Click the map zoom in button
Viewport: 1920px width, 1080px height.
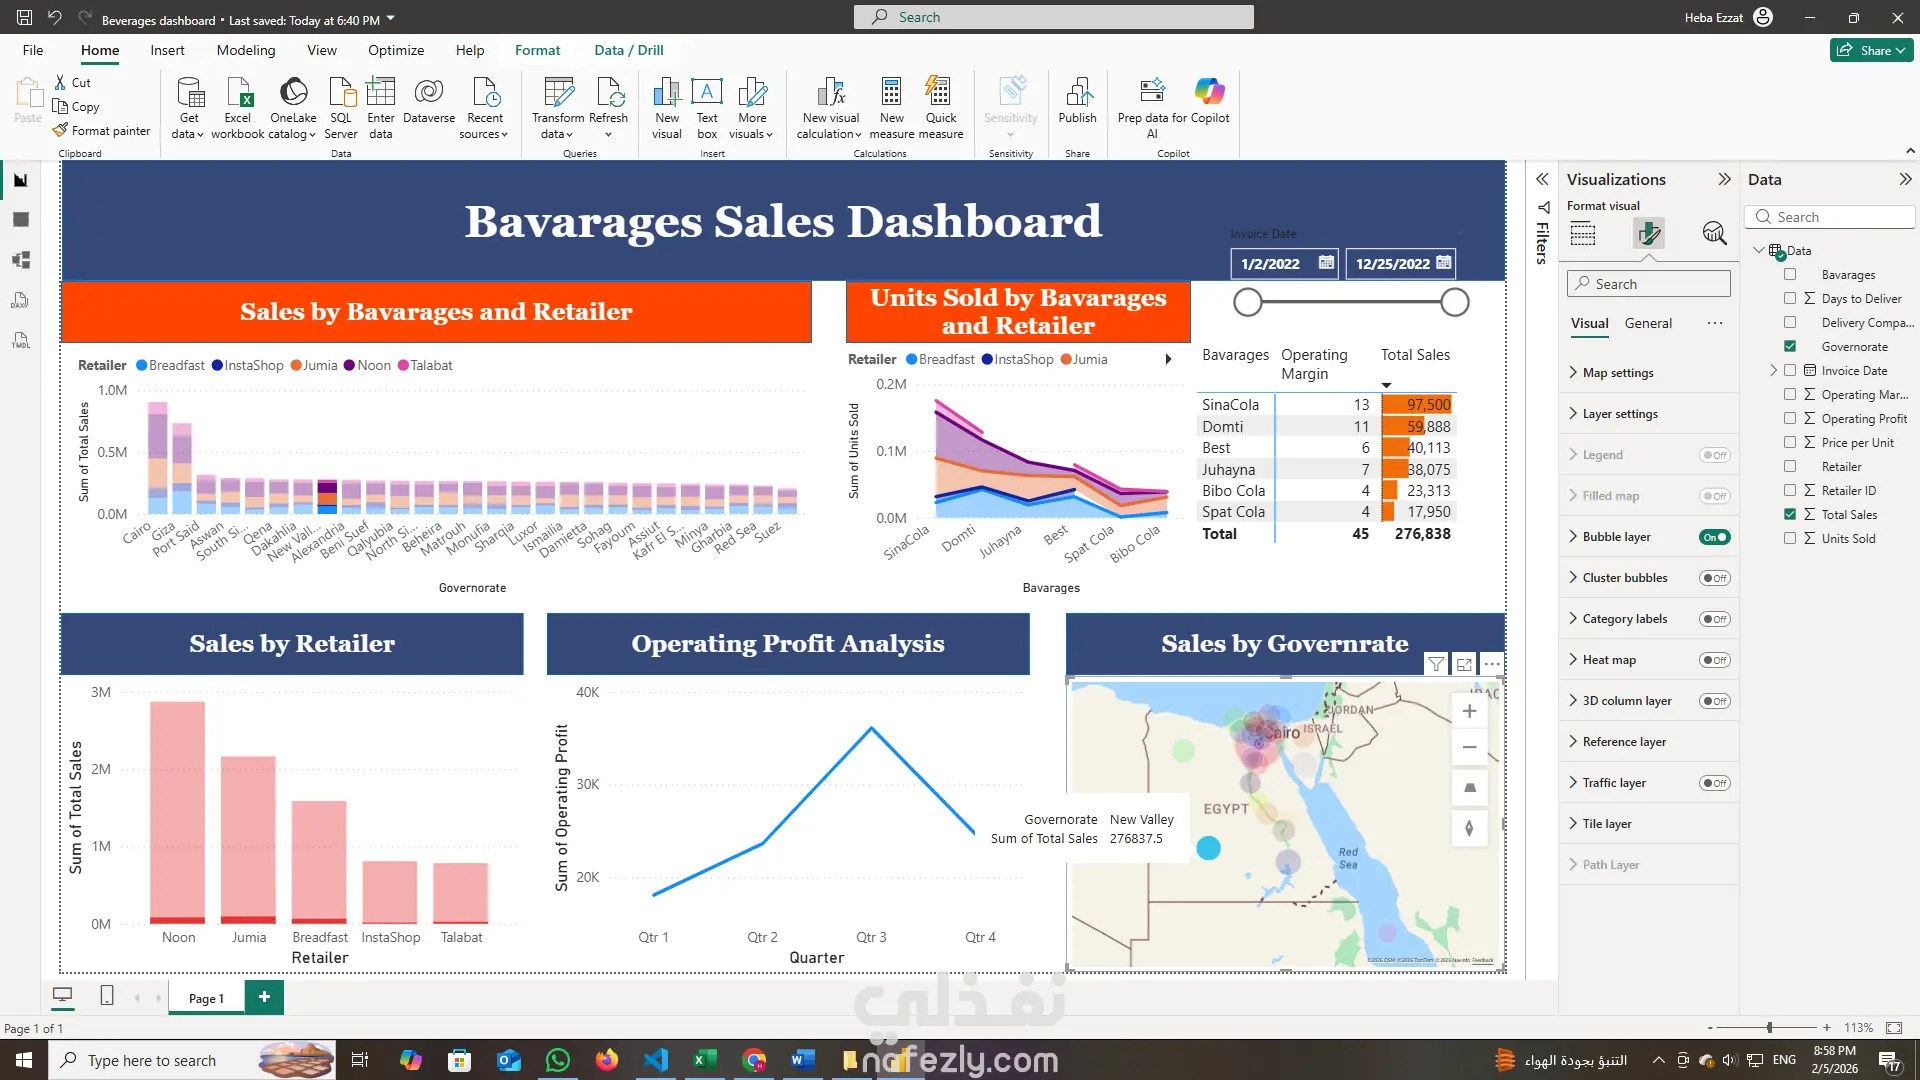point(1469,711)
